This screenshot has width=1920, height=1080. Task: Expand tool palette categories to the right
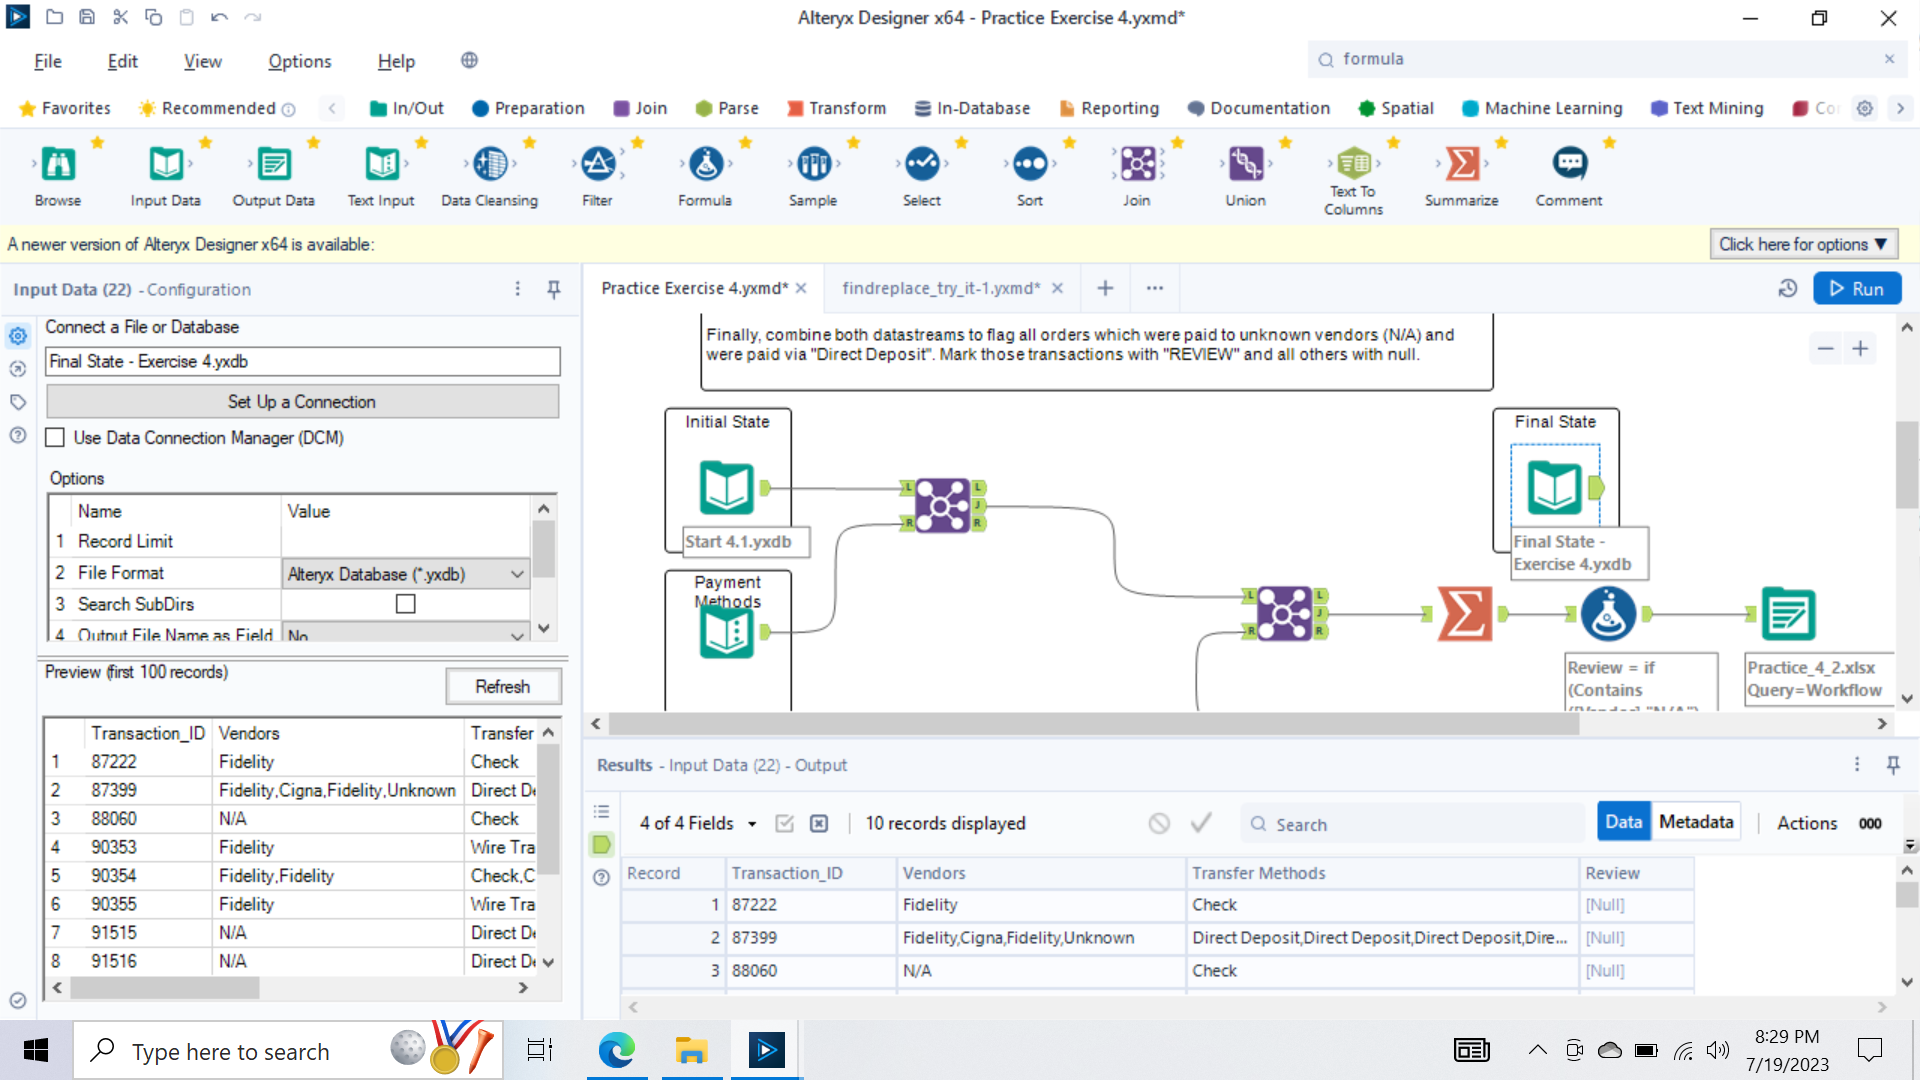coord(1900,108)
